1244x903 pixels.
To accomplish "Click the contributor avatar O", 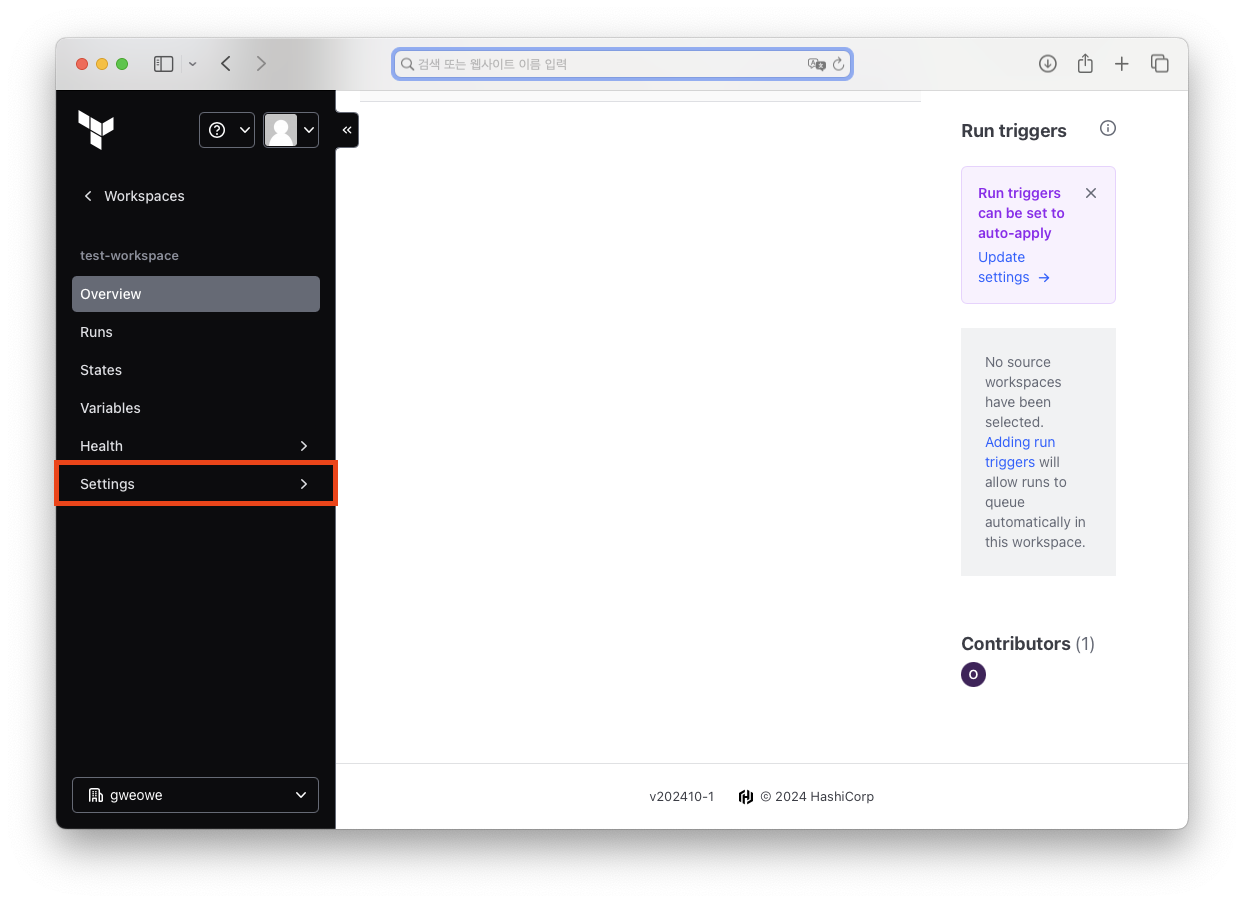I will tap(973, 674).
